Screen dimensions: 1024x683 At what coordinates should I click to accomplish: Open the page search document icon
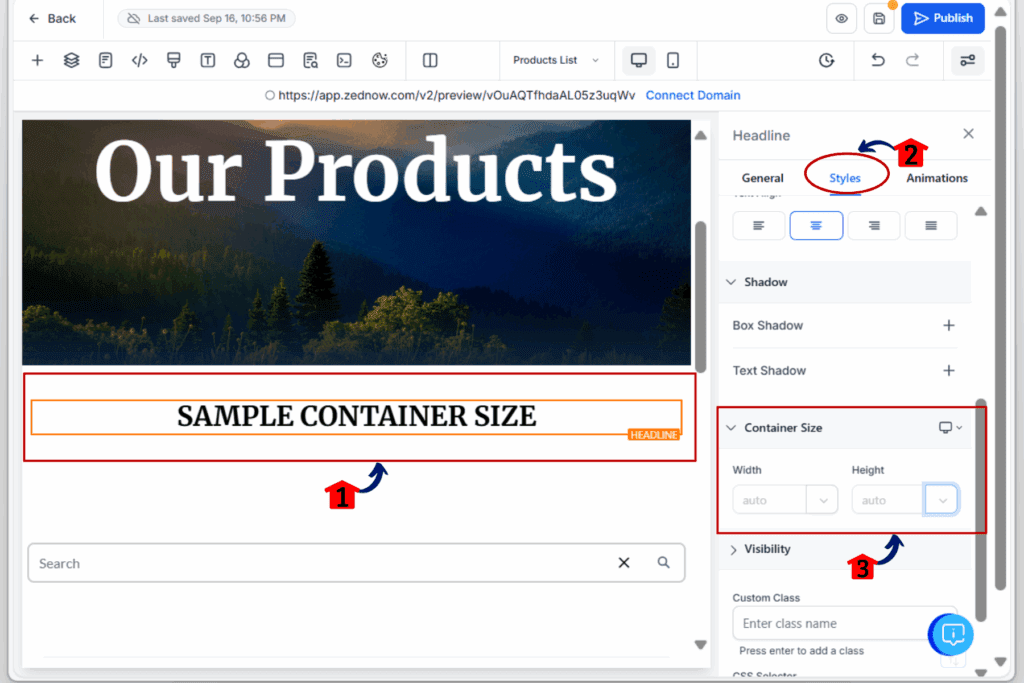tap(310, 60)
